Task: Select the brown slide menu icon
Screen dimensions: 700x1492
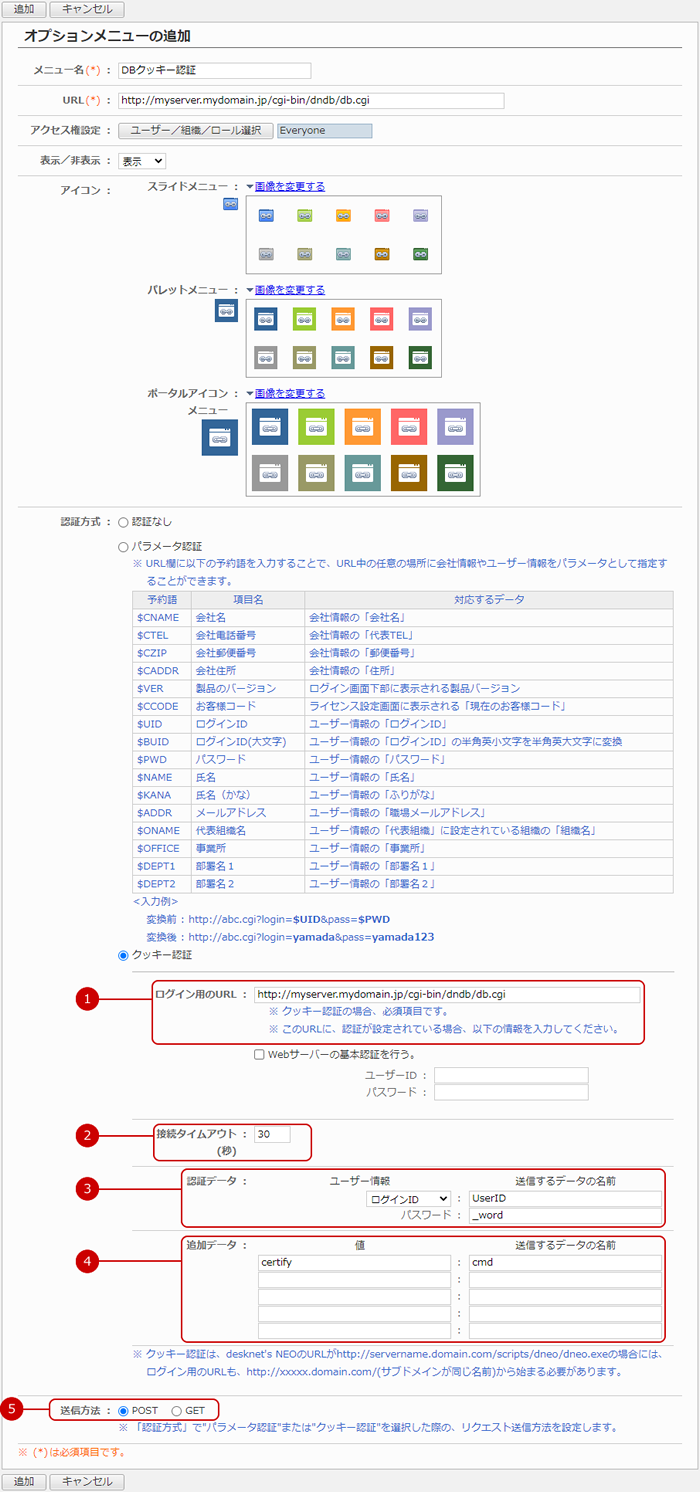Action: [382, 254]
